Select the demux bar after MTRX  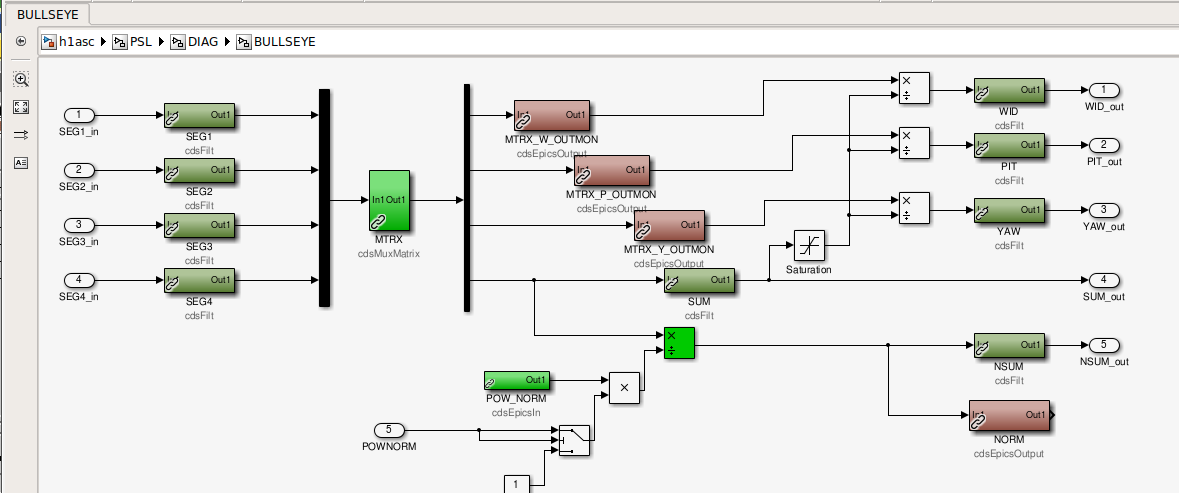coord(467,197)
